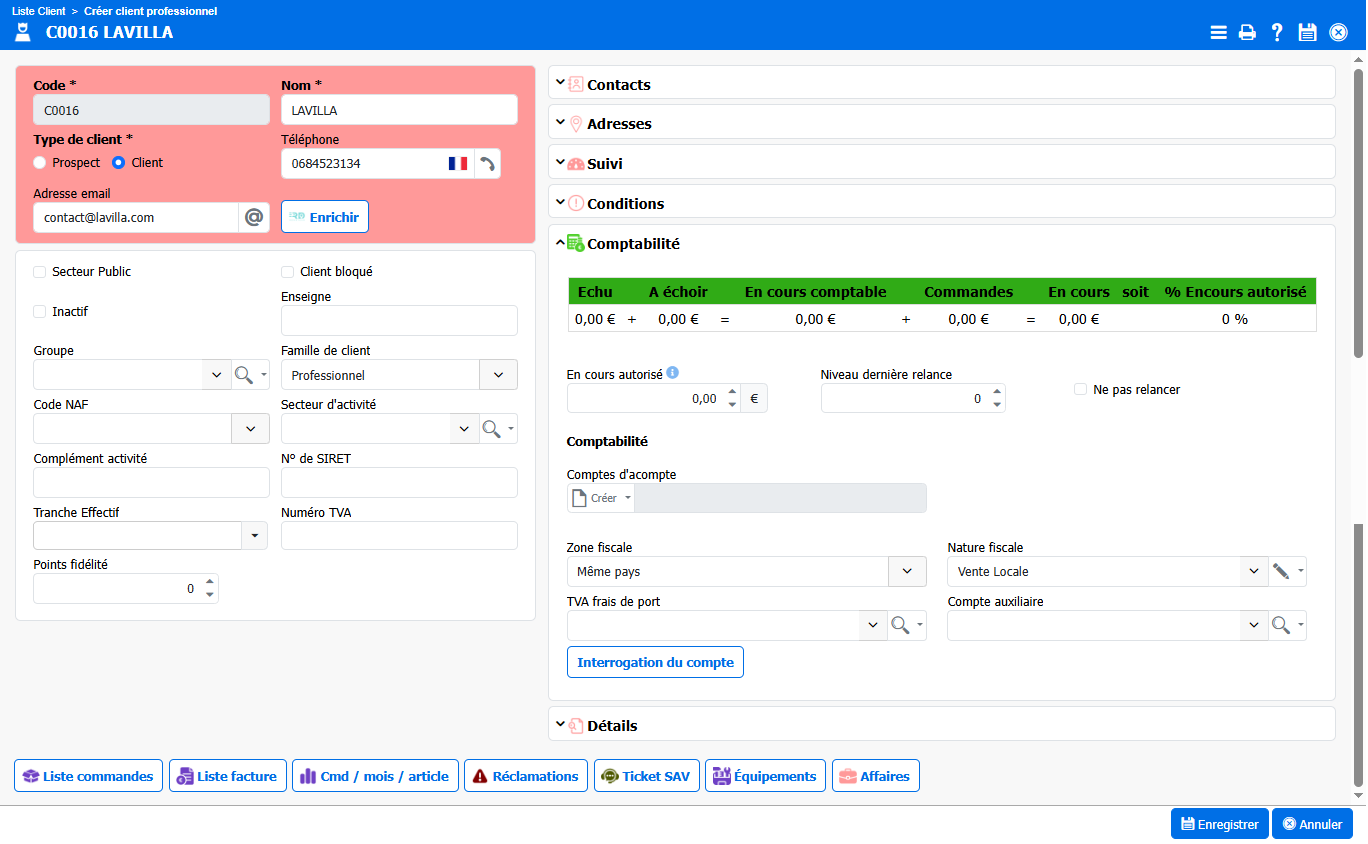Open the Liste facture tab button
1368x844 pixels.
coord(227,776)
